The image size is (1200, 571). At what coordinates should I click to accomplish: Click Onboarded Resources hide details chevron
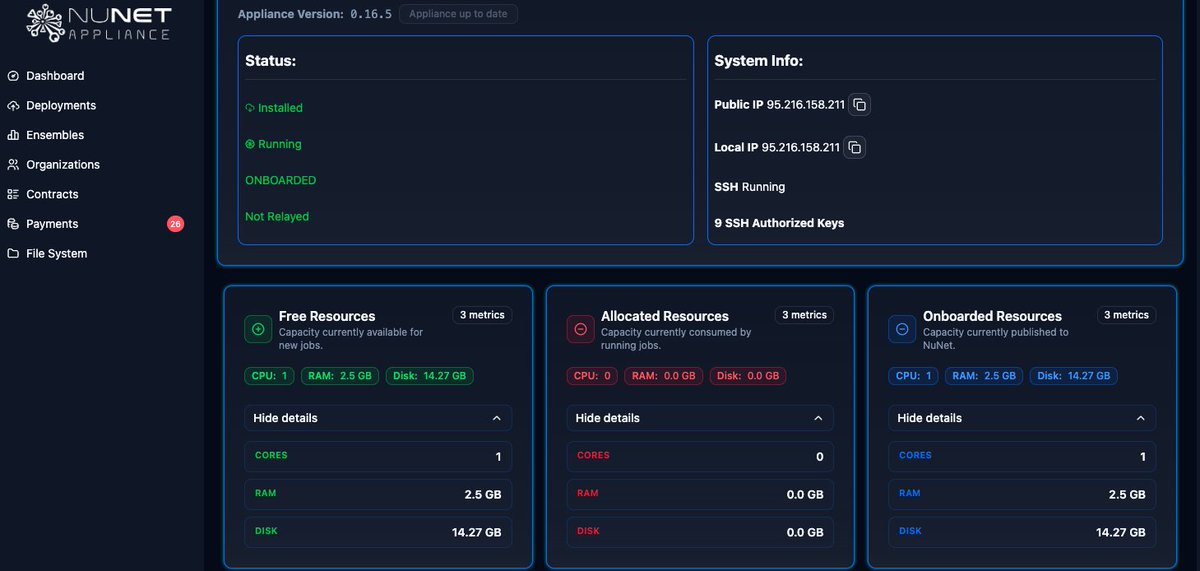pos(1140,418)
